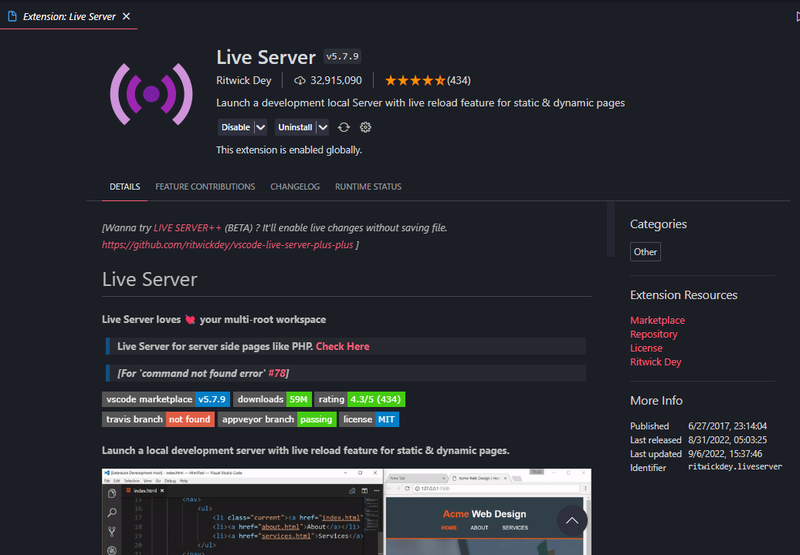Click the extension description in the header

click(x=420, y=103)
